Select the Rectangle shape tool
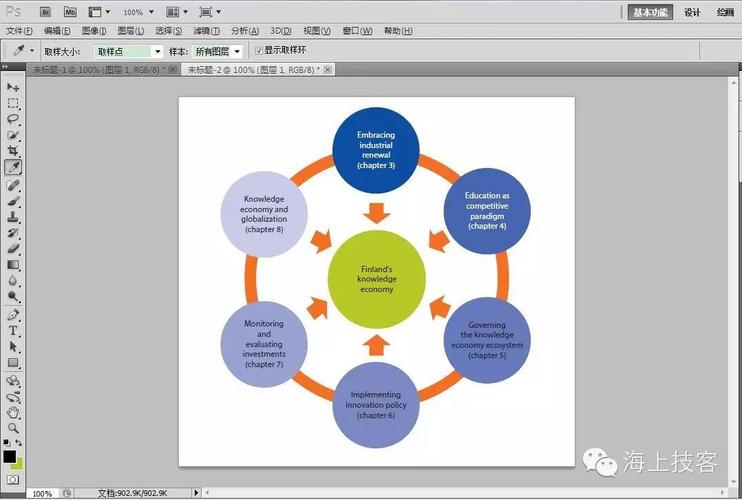This screenshot has width=742, height=500. (x=13, y=363)
